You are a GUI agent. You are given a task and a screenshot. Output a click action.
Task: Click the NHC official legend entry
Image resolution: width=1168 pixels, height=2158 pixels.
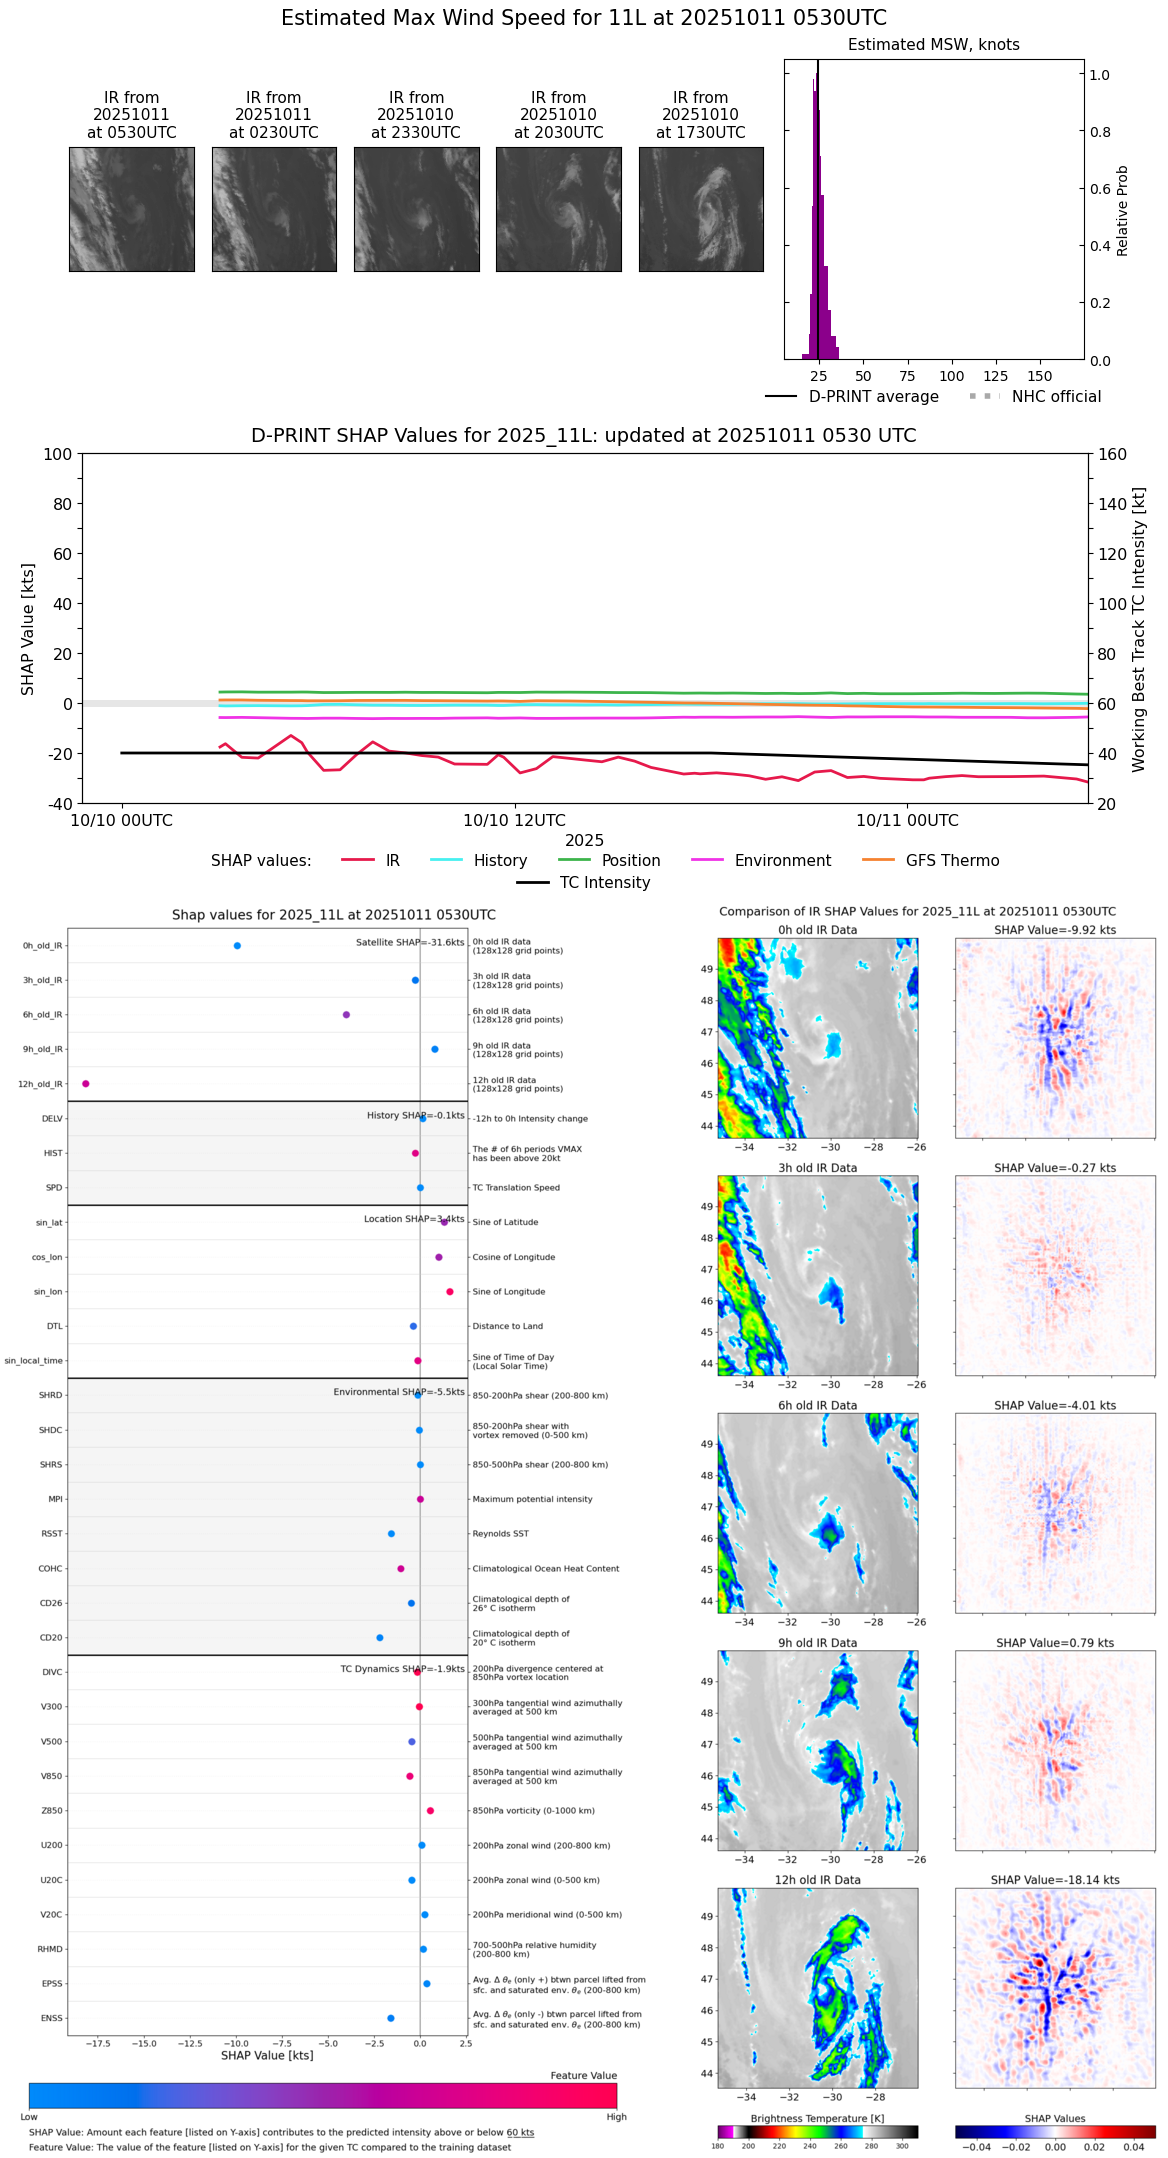tap(1035, 396)
